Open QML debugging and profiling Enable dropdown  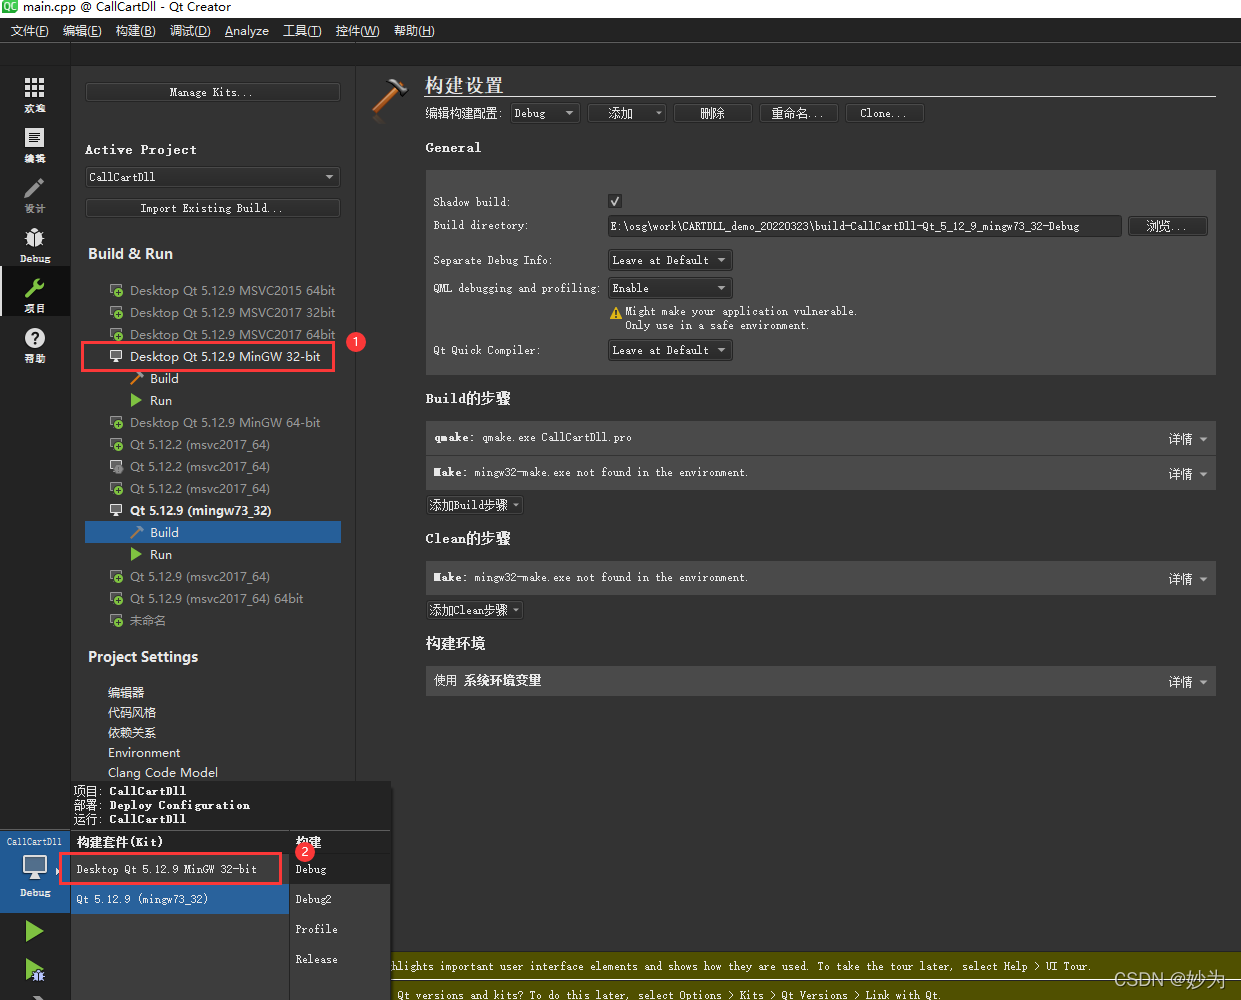pyautogui.click(x=670, y=288)
